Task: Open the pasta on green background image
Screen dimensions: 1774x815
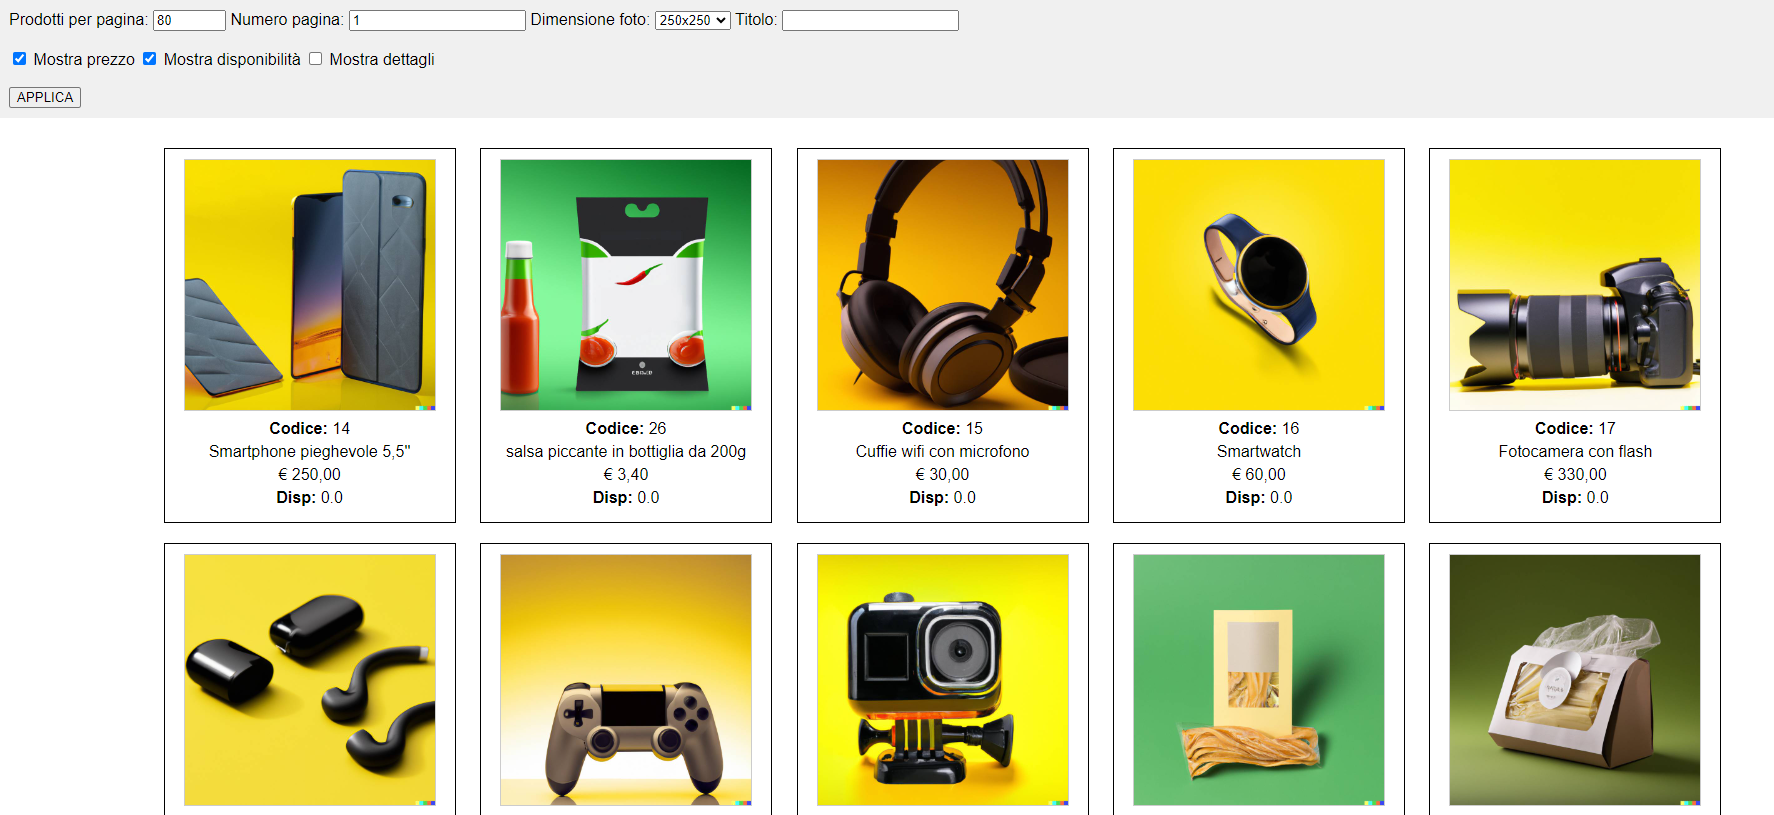Action: 1258,680
